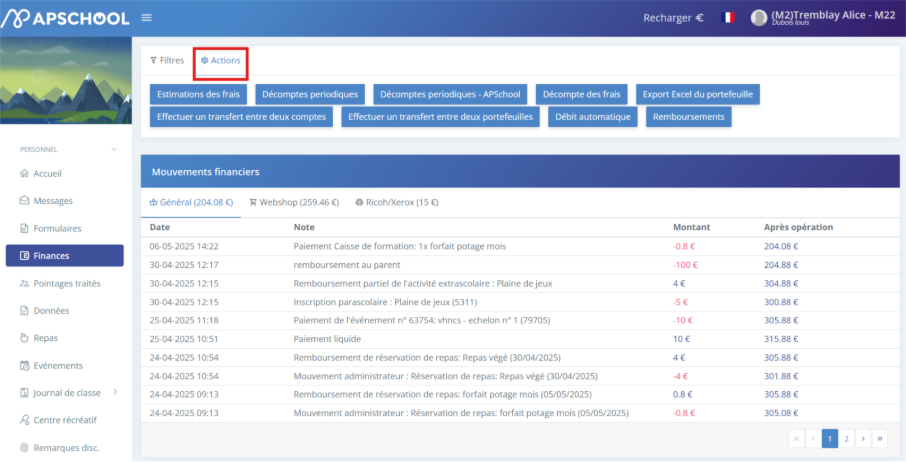Open Accueil from the sidebar

click(47, 173)
